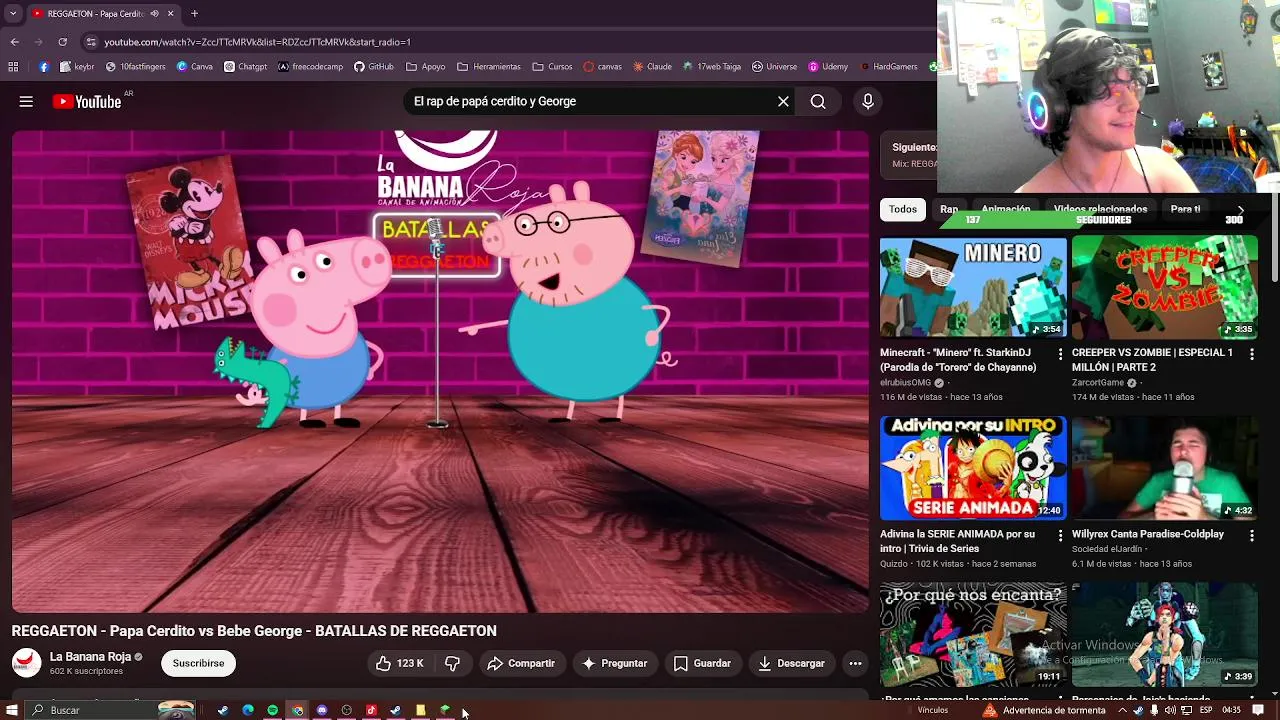Open Microsoft Edge from the taskbar

[x=248, y=710]
